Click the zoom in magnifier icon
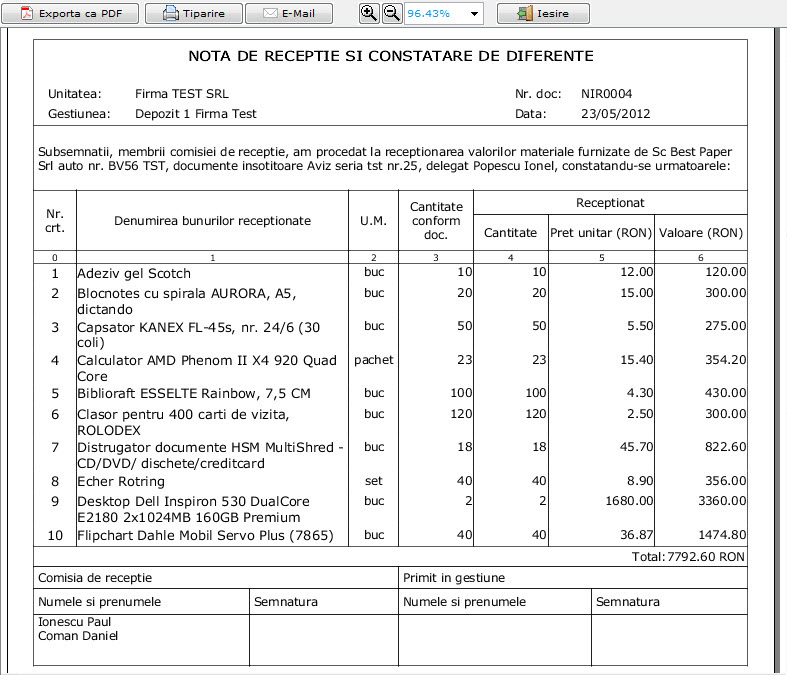Image resolution: width=787 pixels, height=675 pixels. (369, 14)
